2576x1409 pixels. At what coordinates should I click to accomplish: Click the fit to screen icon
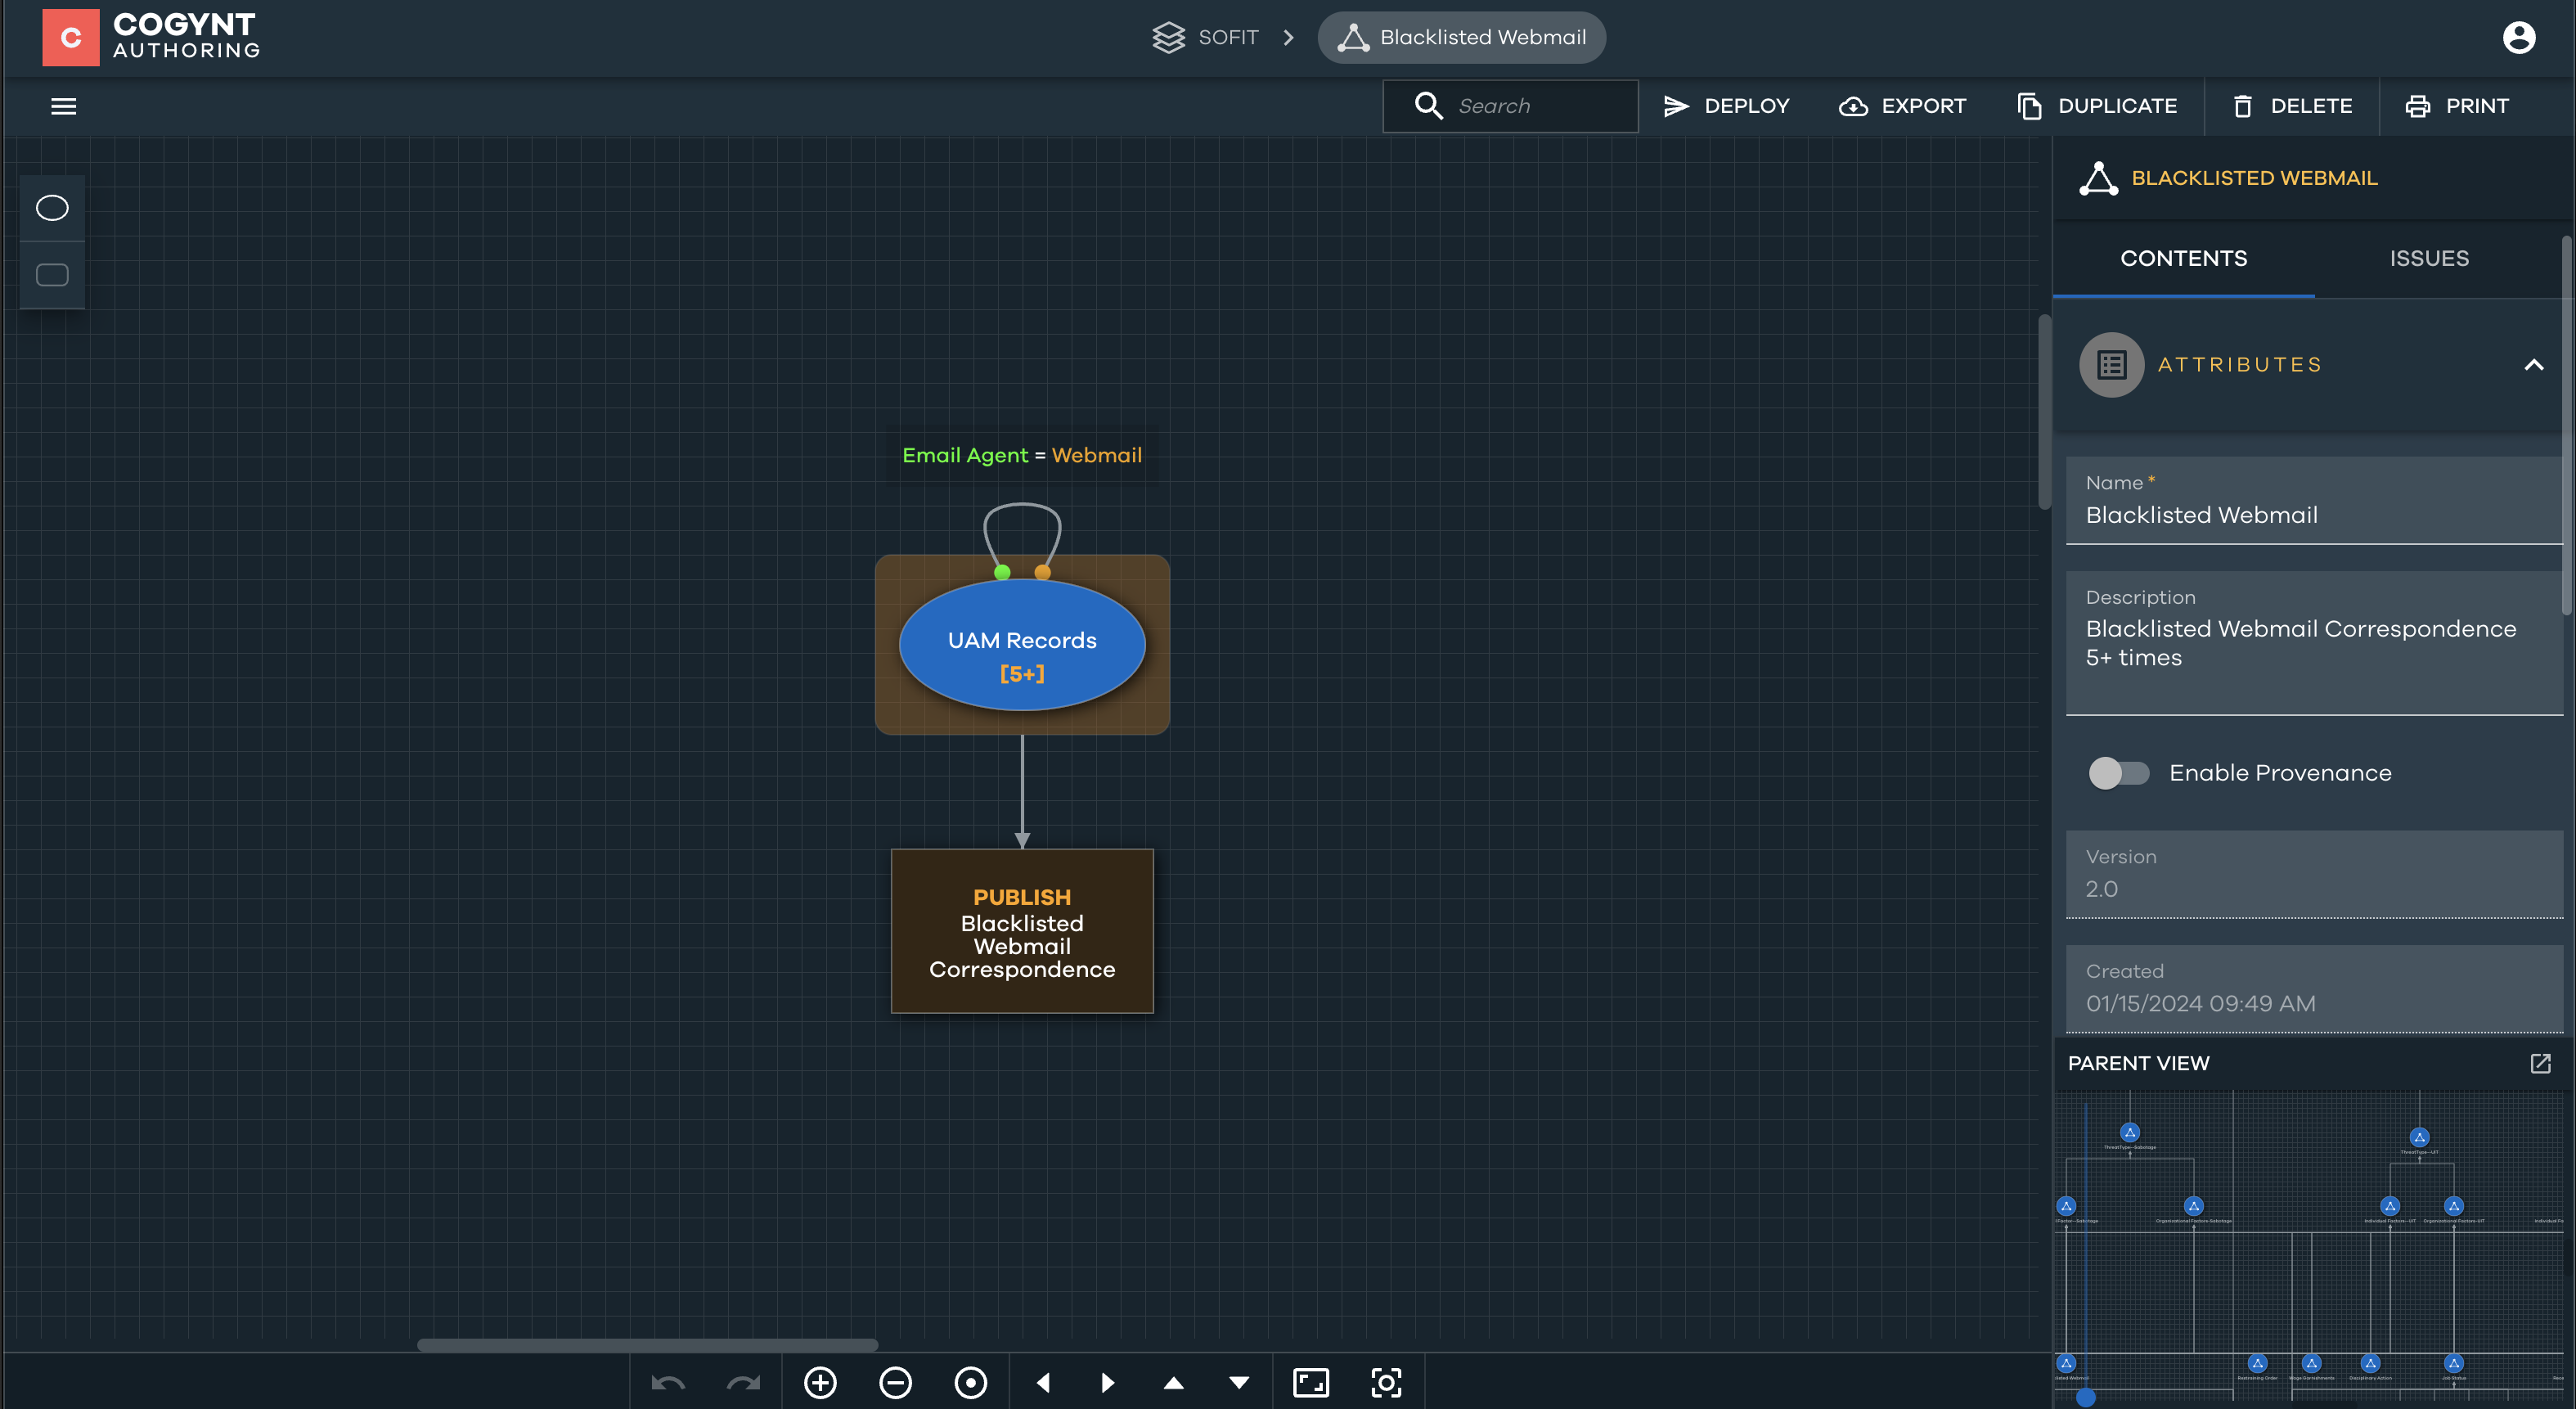[x=1310, y=1382]
